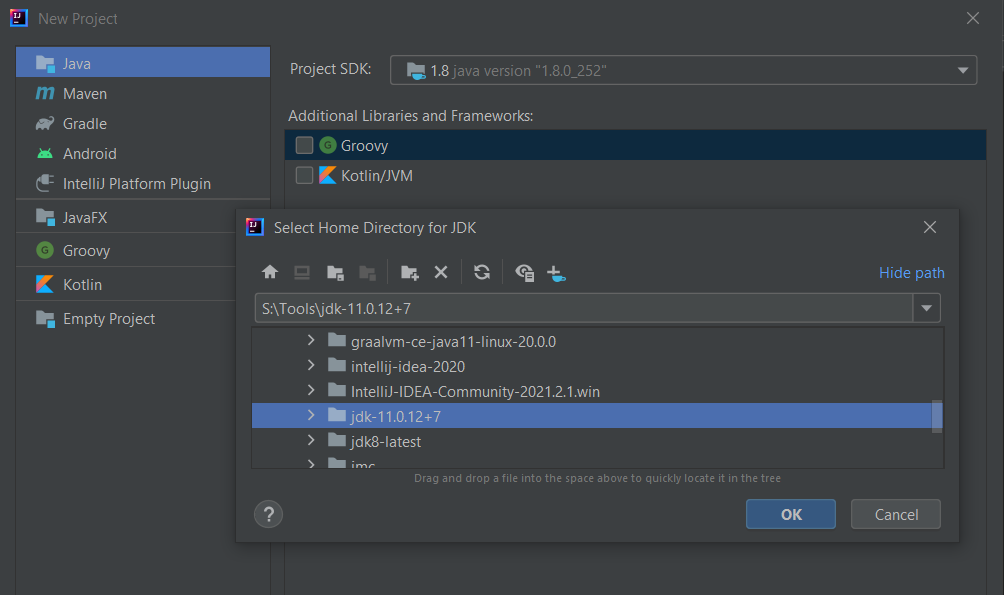Select Gradle project type
Screen dimensions: 1004x595
[x=143, y=124]
